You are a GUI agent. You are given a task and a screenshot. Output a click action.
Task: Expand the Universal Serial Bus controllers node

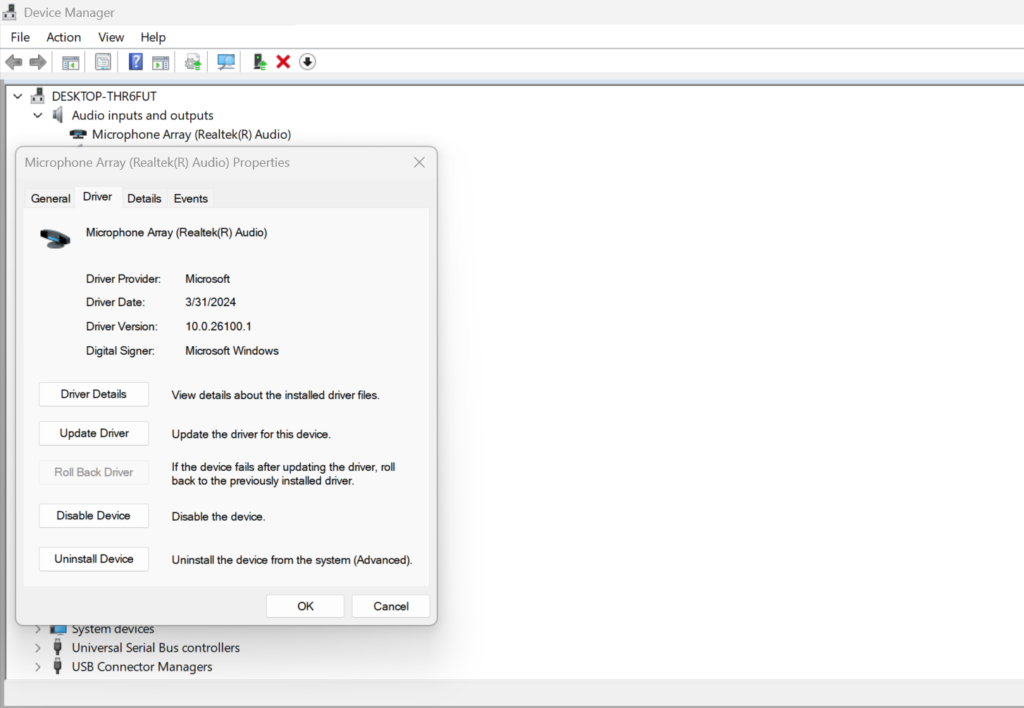point(38,648)
